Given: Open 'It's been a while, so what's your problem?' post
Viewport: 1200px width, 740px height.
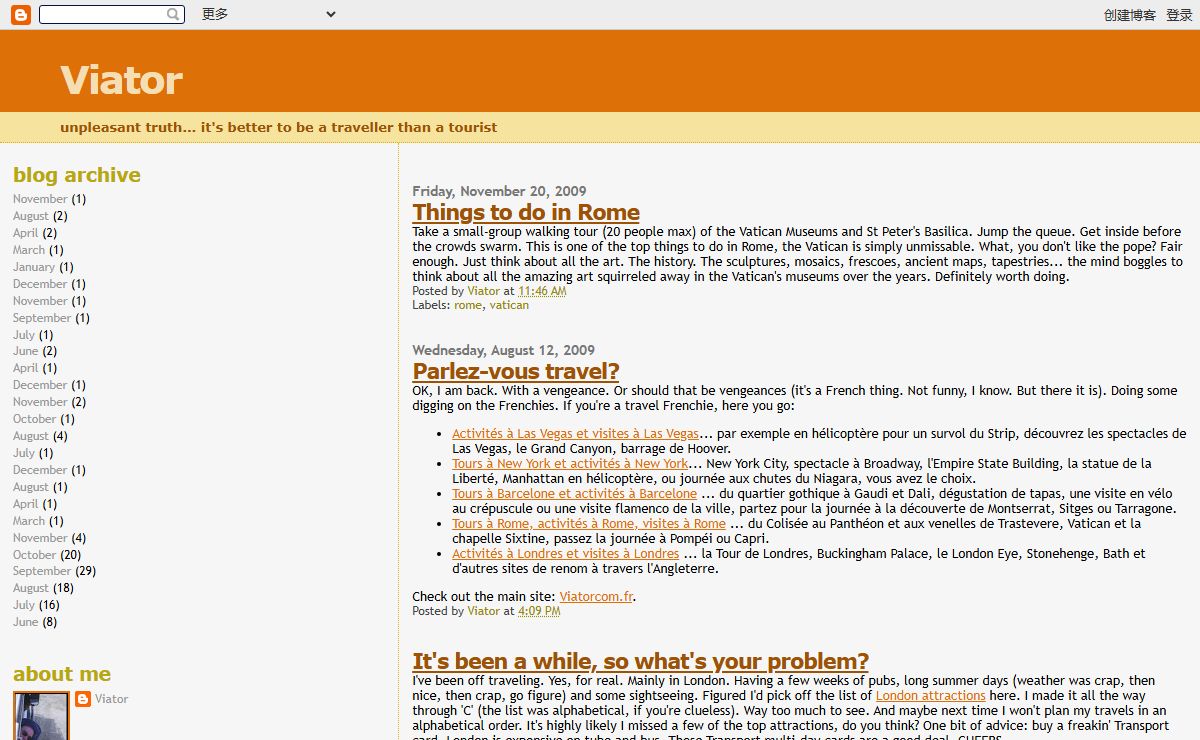Looking at the screenshot, I should click(640, 661).
